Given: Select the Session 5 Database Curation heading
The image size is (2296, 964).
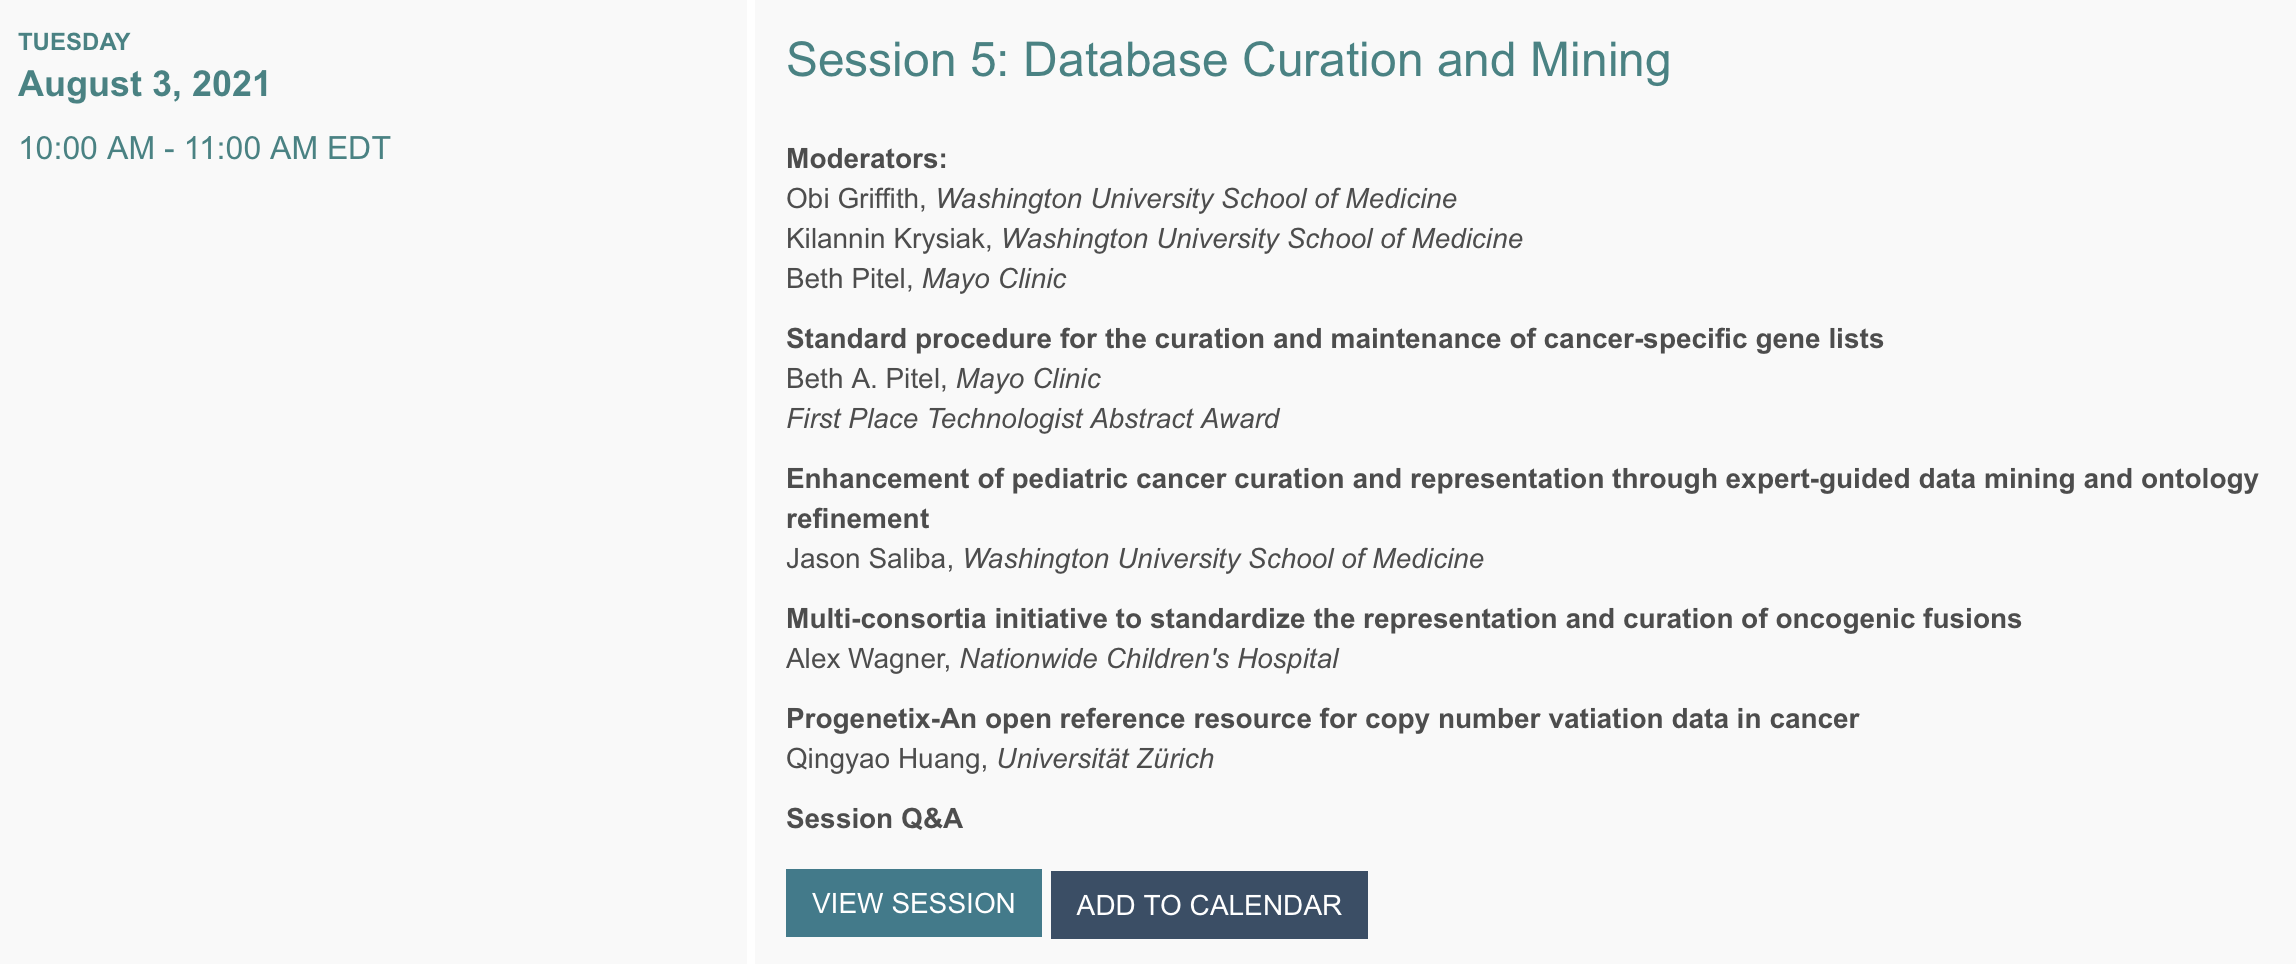Looking at the screenshot, I should pos(1228,60).
